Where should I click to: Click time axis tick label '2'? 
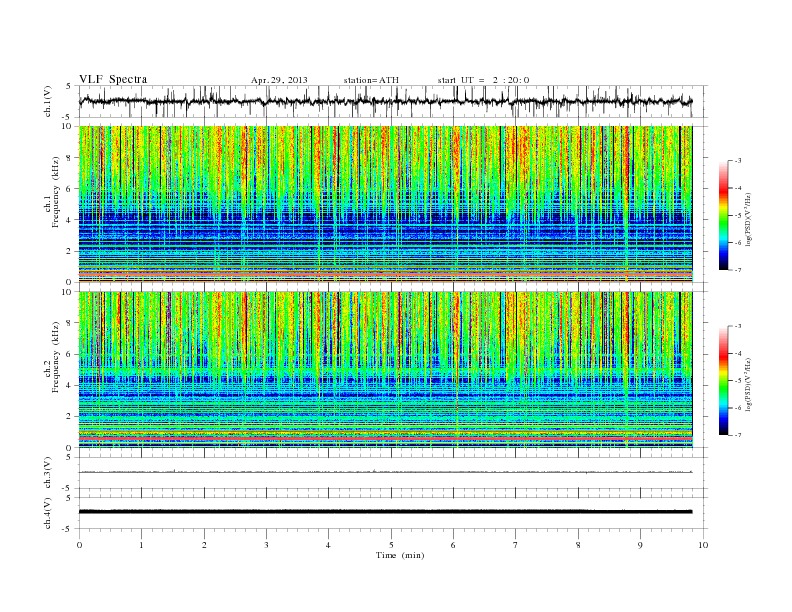tap(204, 545)
